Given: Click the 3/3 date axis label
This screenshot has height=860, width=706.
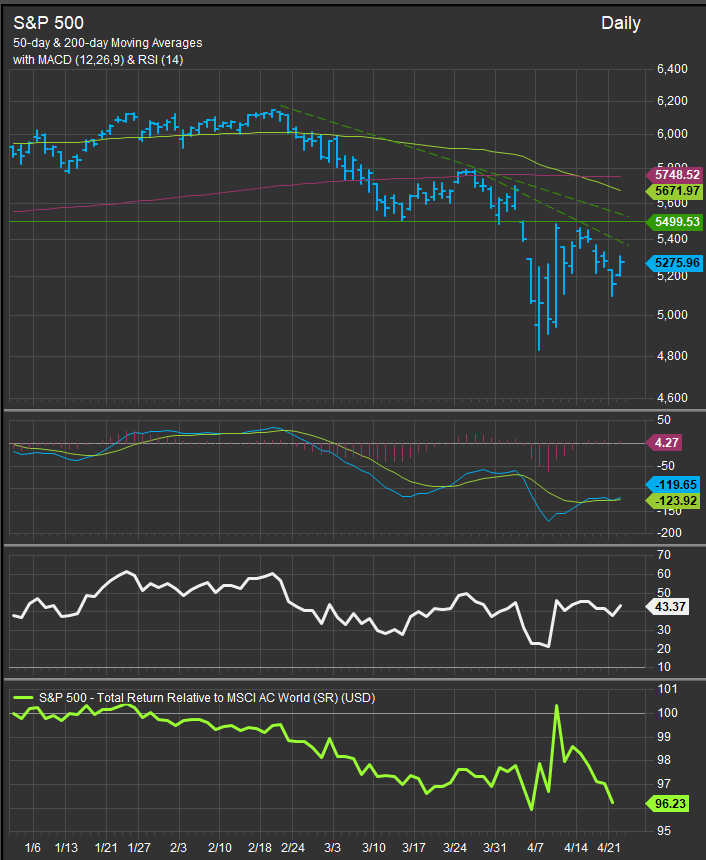Looking at the screenshot, I should tap(332, 848).
